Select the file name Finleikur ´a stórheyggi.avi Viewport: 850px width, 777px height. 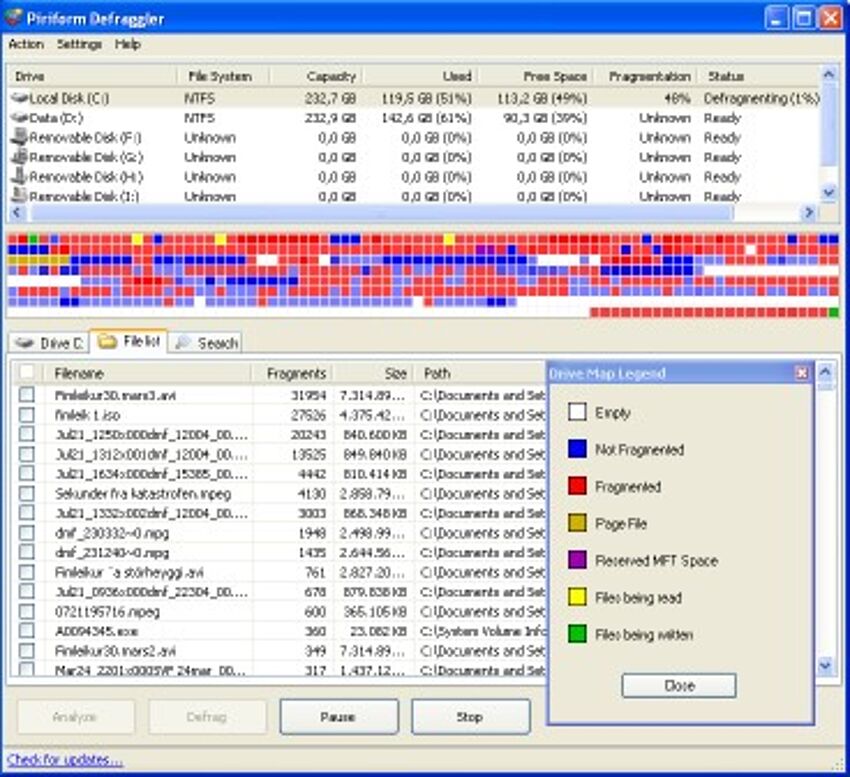point(130,572)
